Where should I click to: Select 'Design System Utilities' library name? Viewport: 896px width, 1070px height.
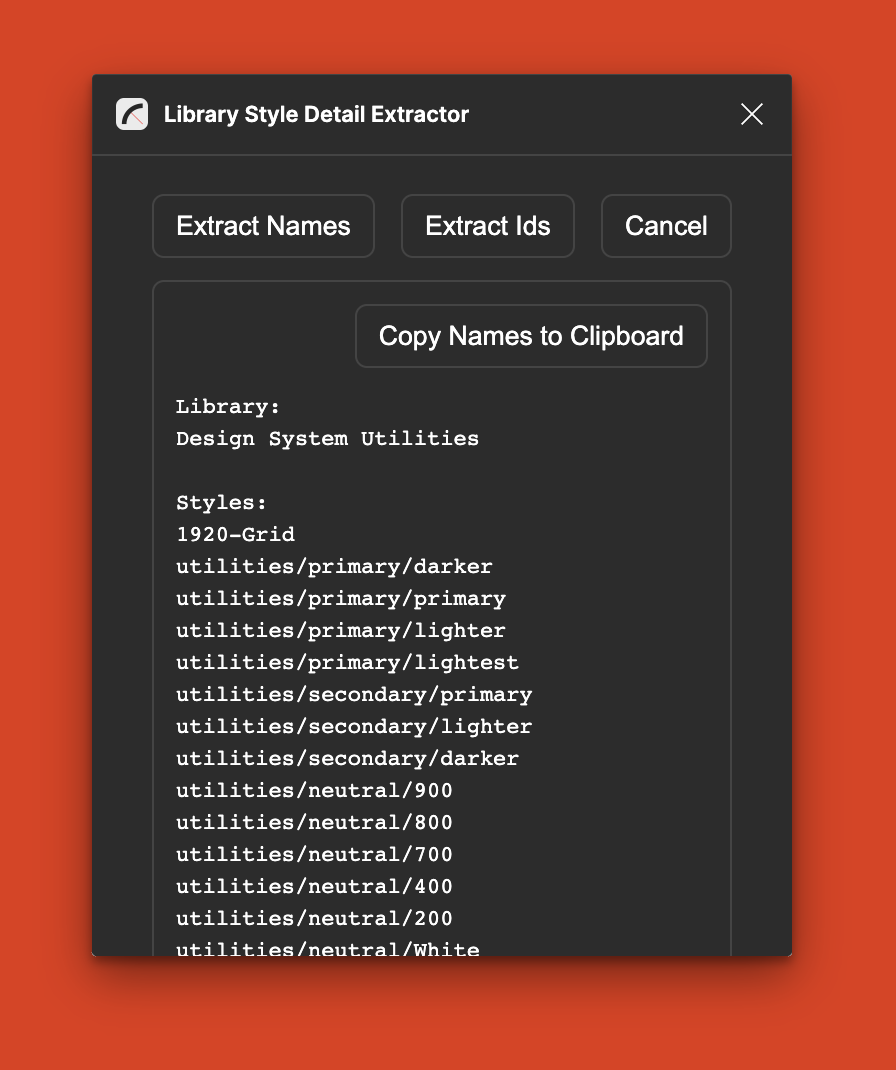point(328,439)
